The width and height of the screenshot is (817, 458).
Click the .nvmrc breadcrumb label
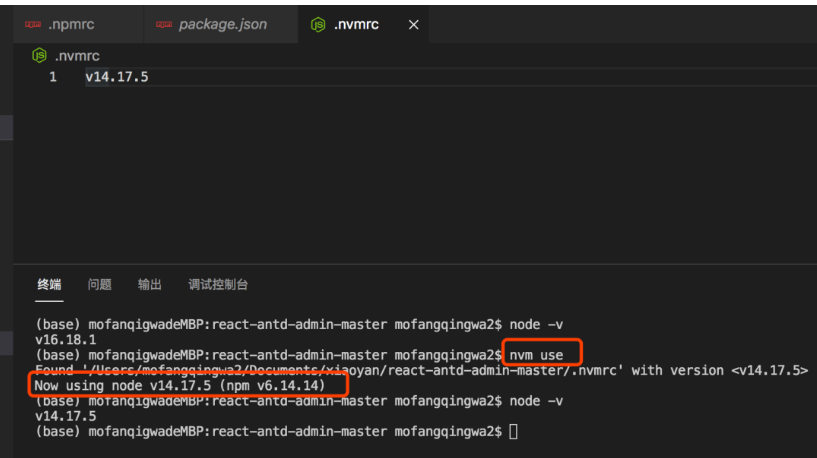point(77,56)
